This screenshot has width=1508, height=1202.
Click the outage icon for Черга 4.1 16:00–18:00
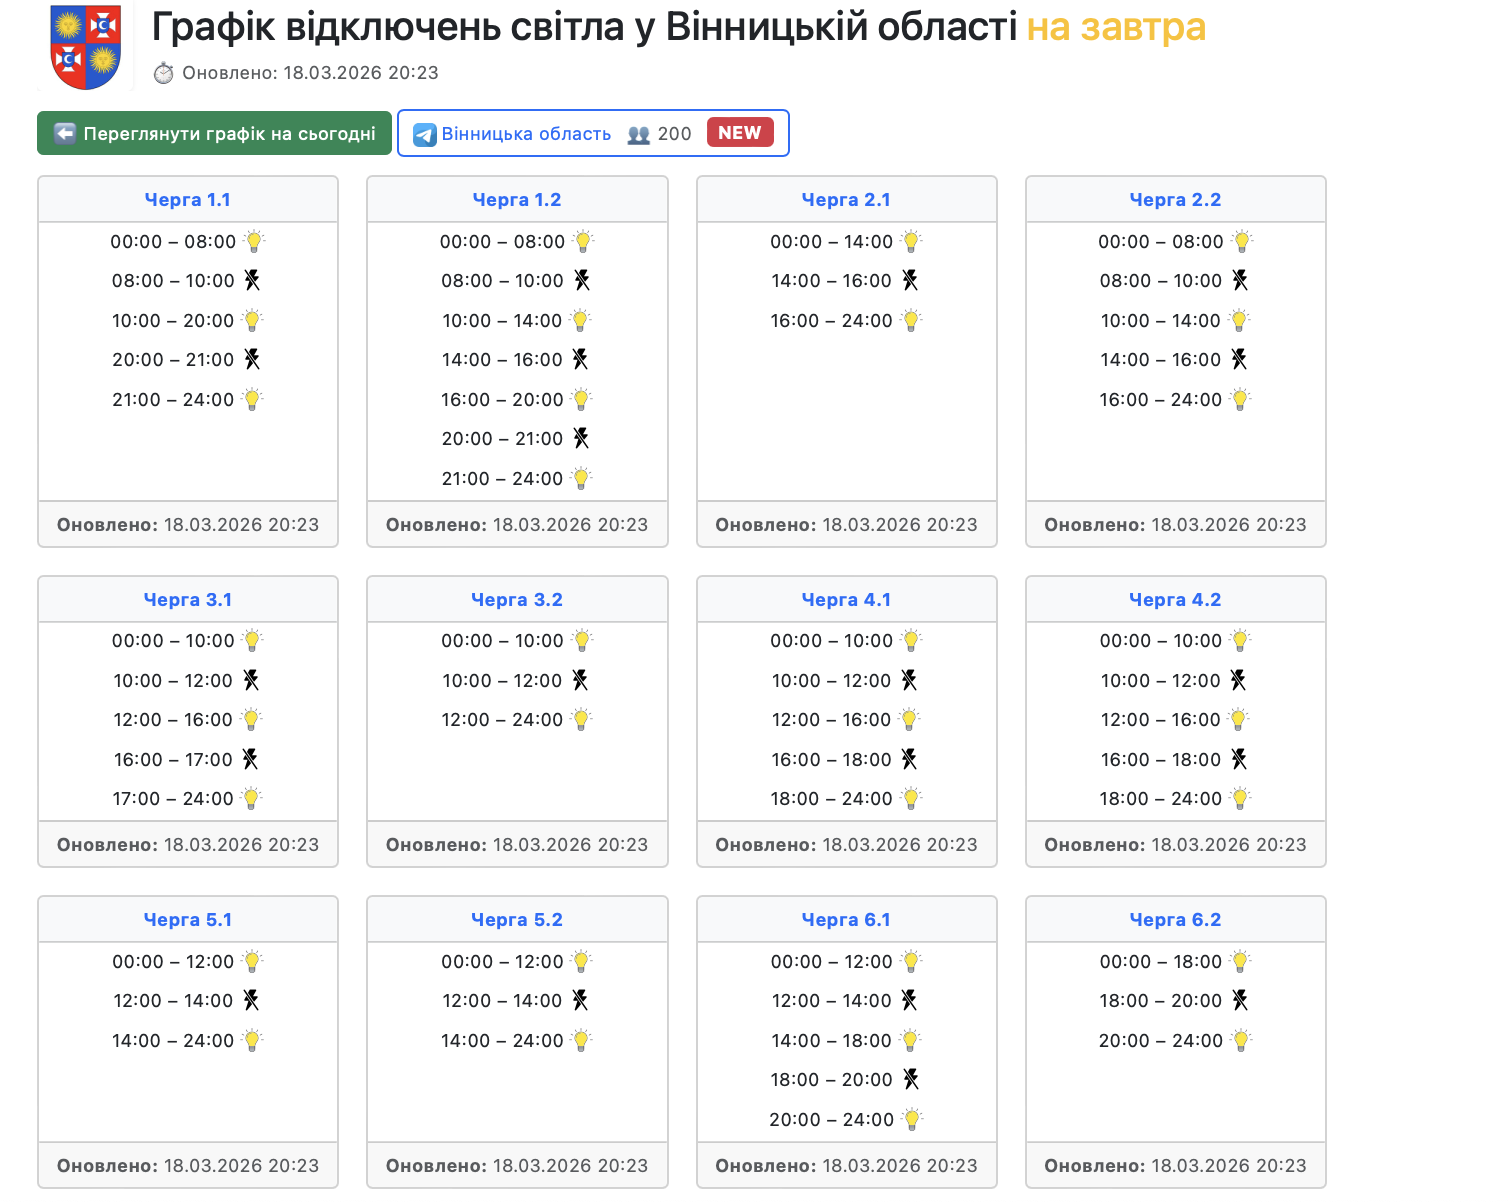click(x=909, y=759)
